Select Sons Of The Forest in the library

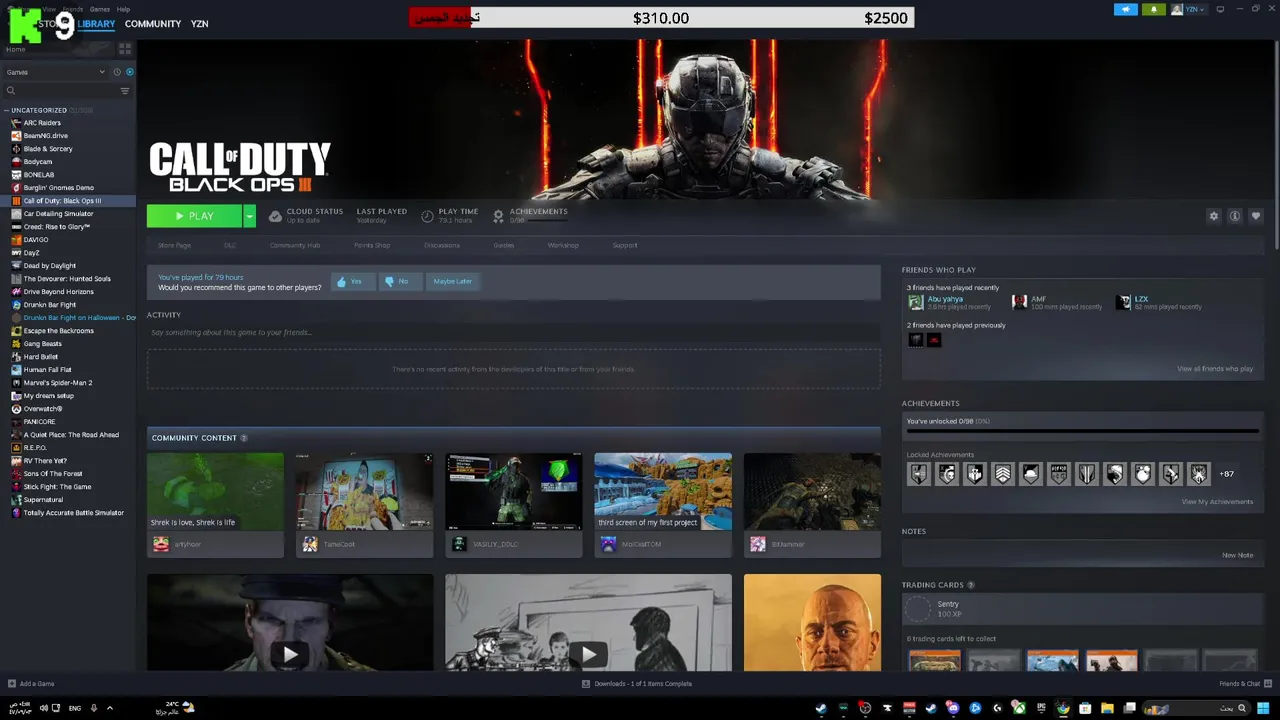(52, 474)
